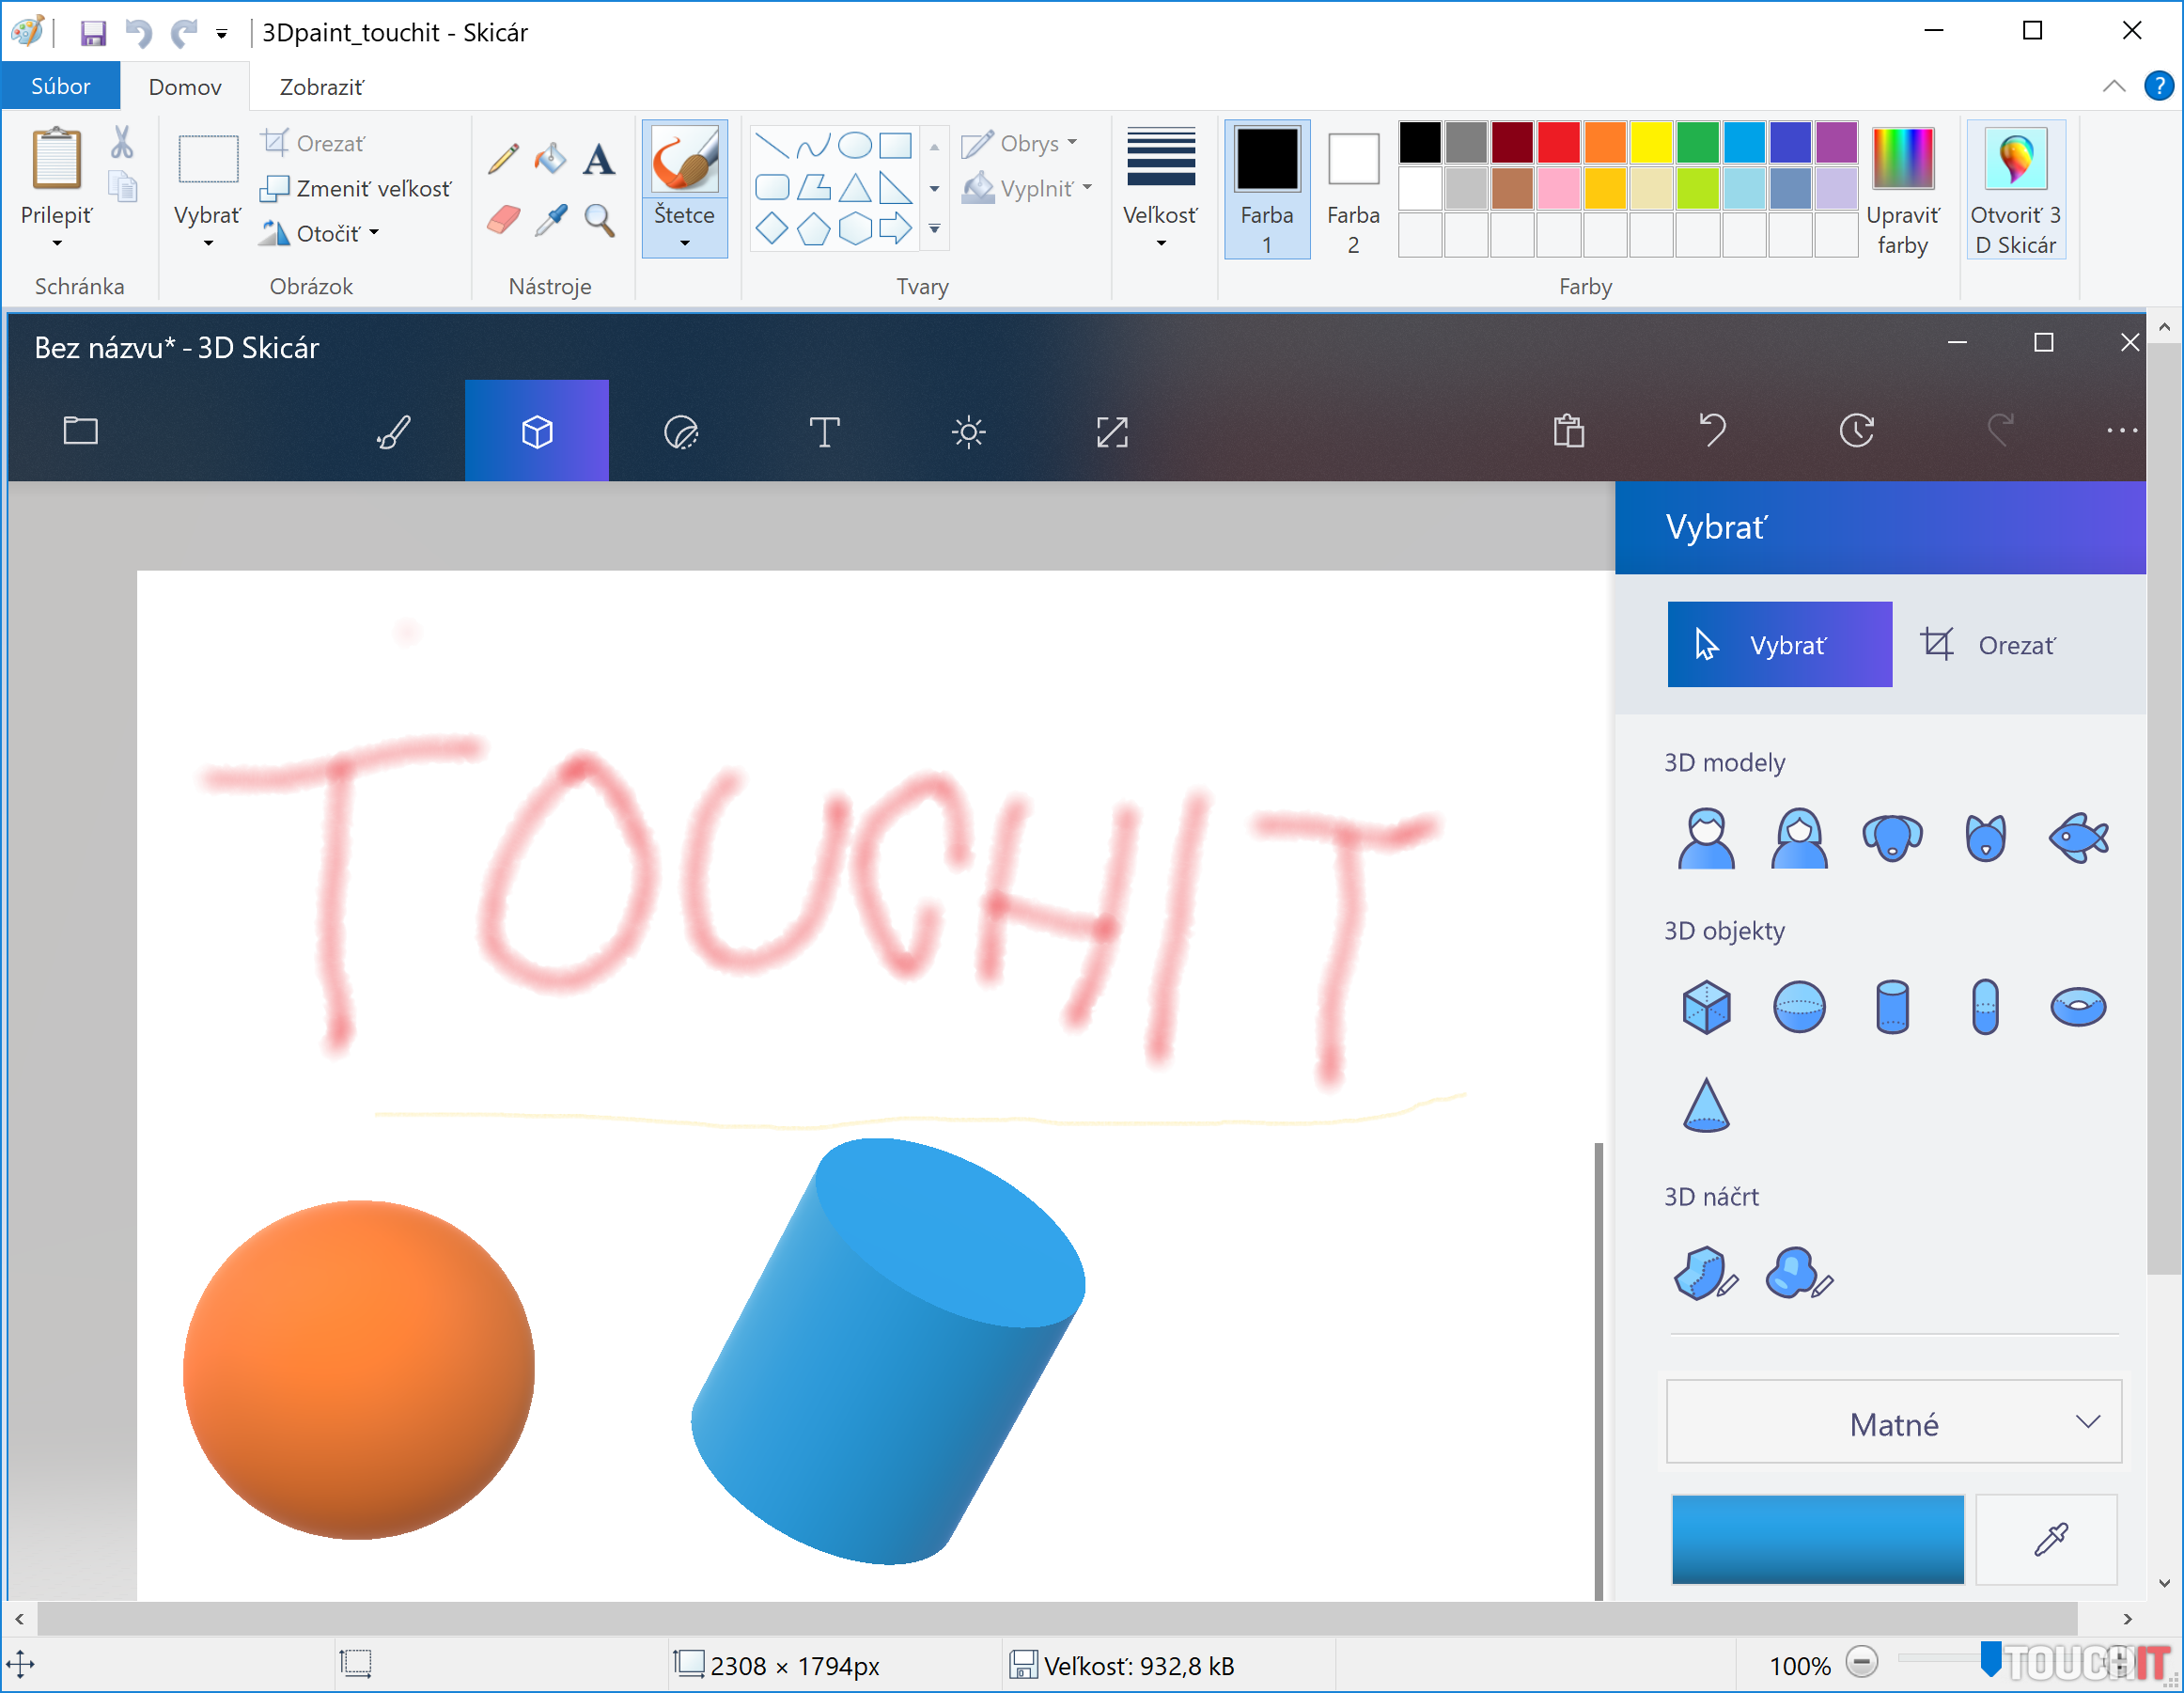This screenshot has width=2184, height=1693.
Task: Pick the Eraser tool
Action: click(503, 219)
